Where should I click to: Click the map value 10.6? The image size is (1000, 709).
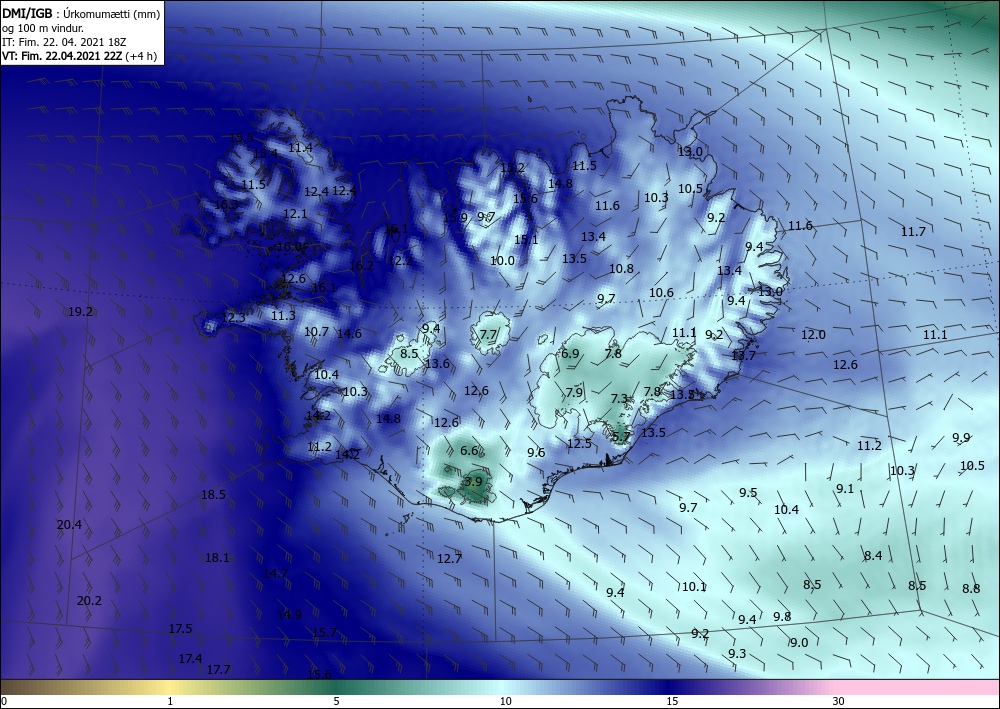point(661,293)
